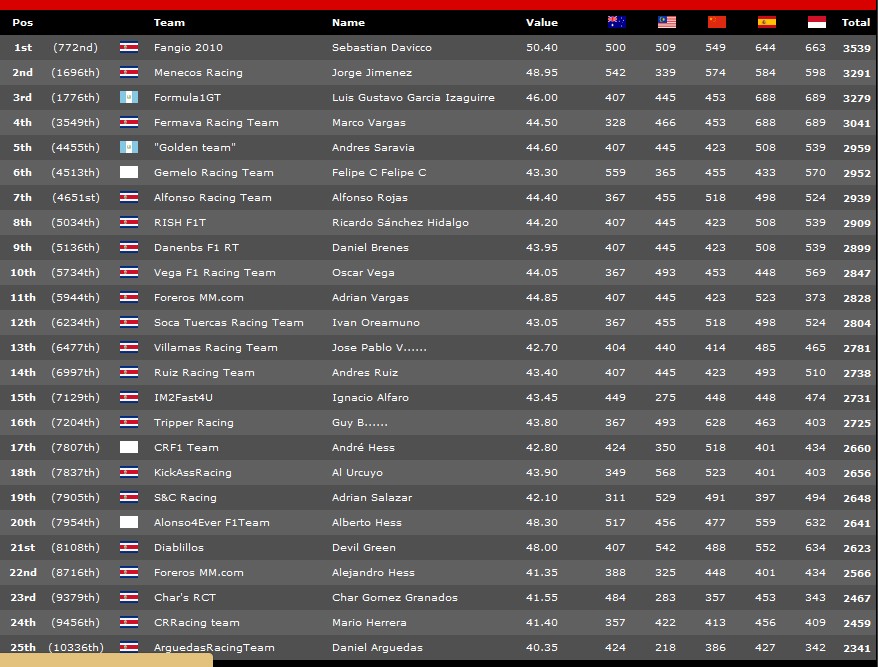
Task: Click the Guatemala flag beside Formula1GT
Action: (x=128, y=97)
